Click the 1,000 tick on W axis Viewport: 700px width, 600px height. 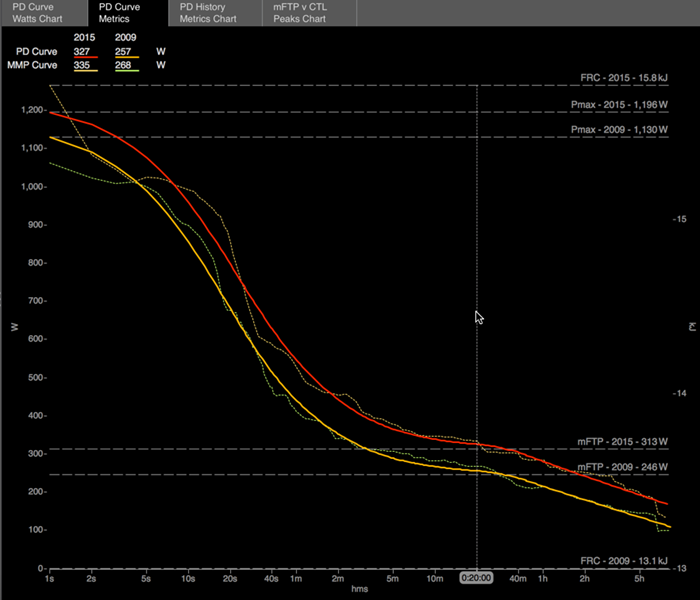click(32, 187)
